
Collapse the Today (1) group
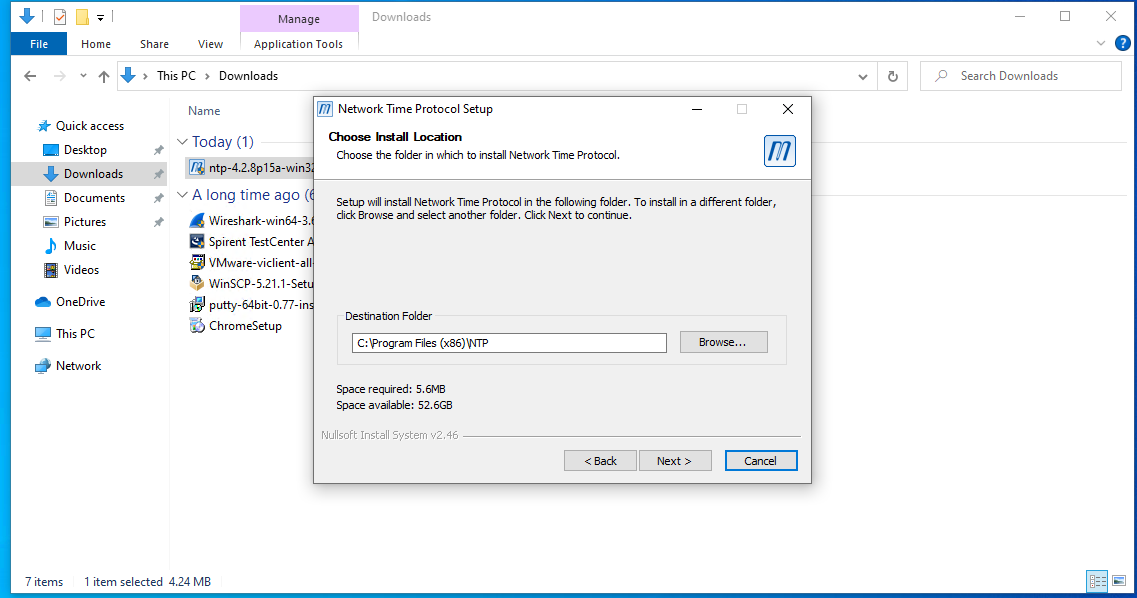(183, 142)
